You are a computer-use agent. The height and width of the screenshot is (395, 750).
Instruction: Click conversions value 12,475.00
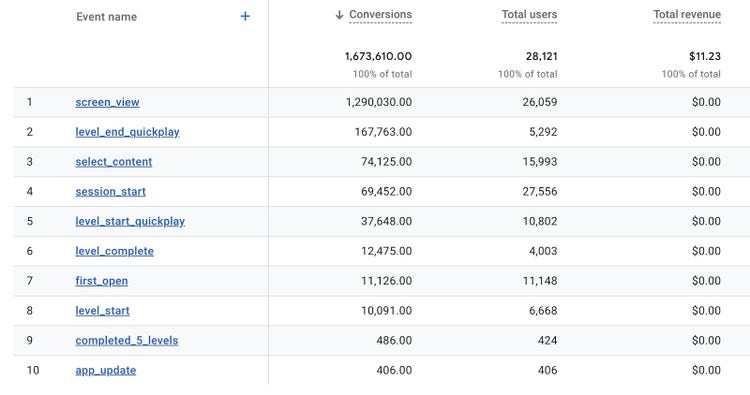pos(386,251)
